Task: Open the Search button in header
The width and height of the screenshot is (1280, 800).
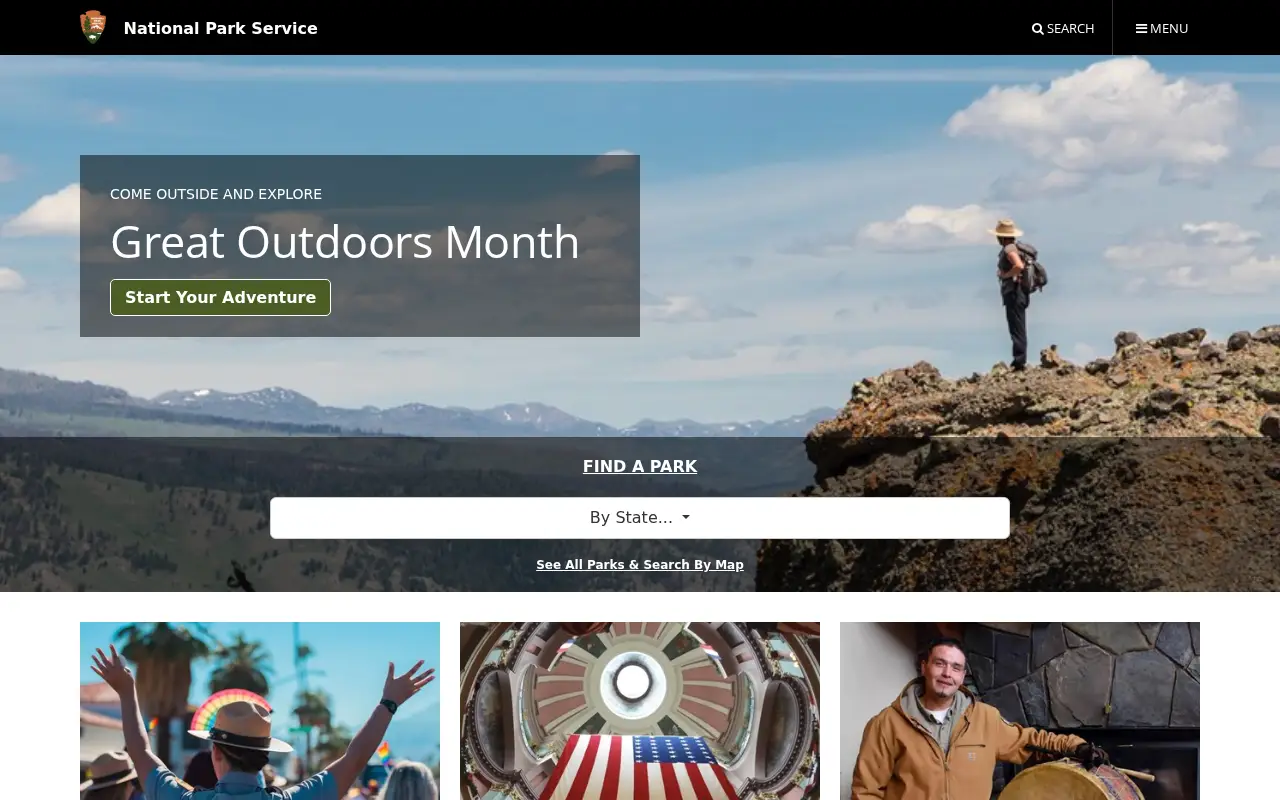Action: [x=1063, y=28]
